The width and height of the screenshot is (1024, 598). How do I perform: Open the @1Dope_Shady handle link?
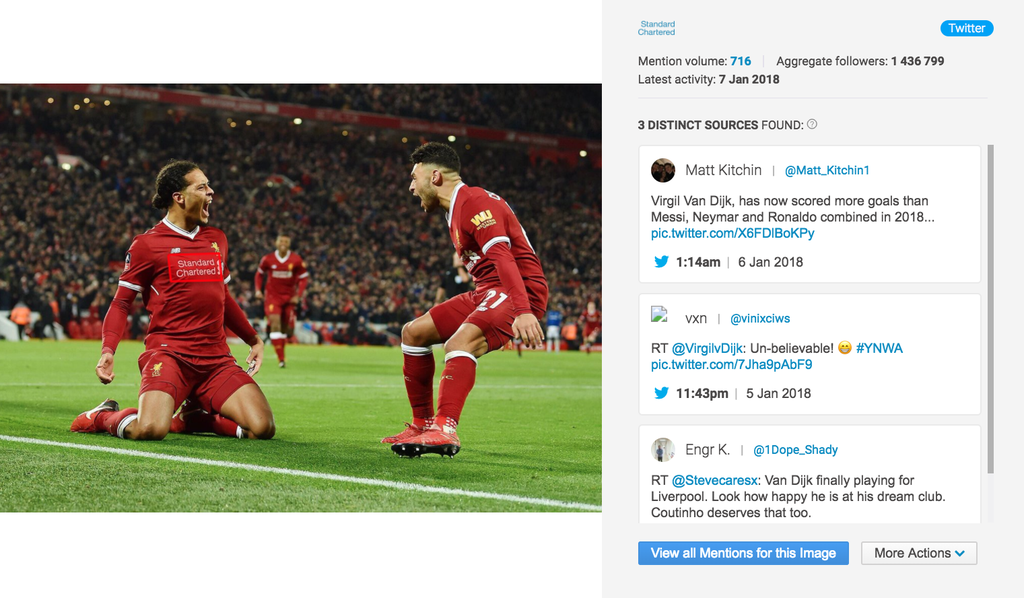click(x=795, y=450)
